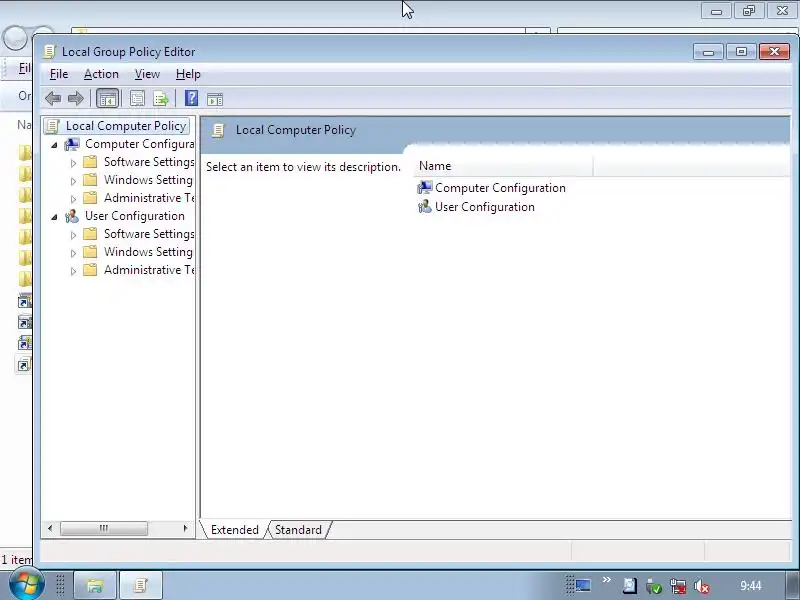The width and height of the screenshot is (800, 600).
Task: Click the Name column header
Action: (x=503, y=166)
